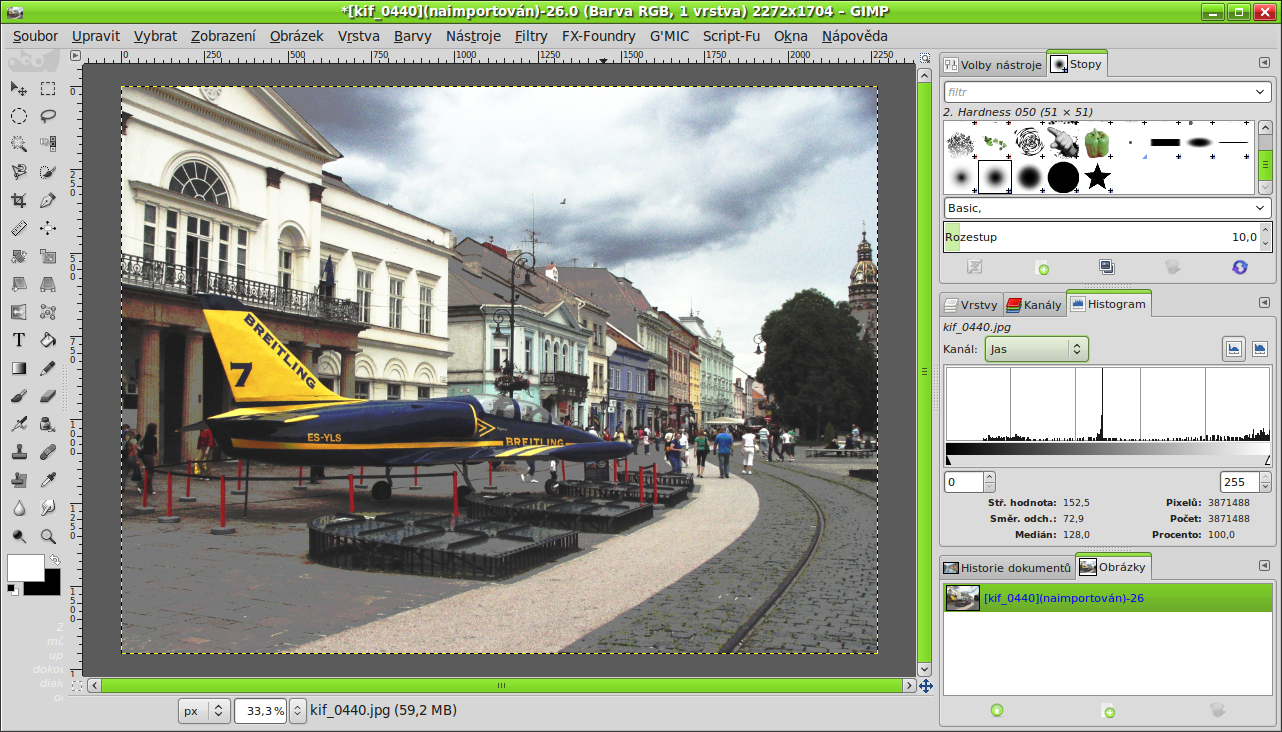Select the Ellipse Select tool
Viewport: 1282px width, 732px height.
pyautogui.click(x=19, y=116)
